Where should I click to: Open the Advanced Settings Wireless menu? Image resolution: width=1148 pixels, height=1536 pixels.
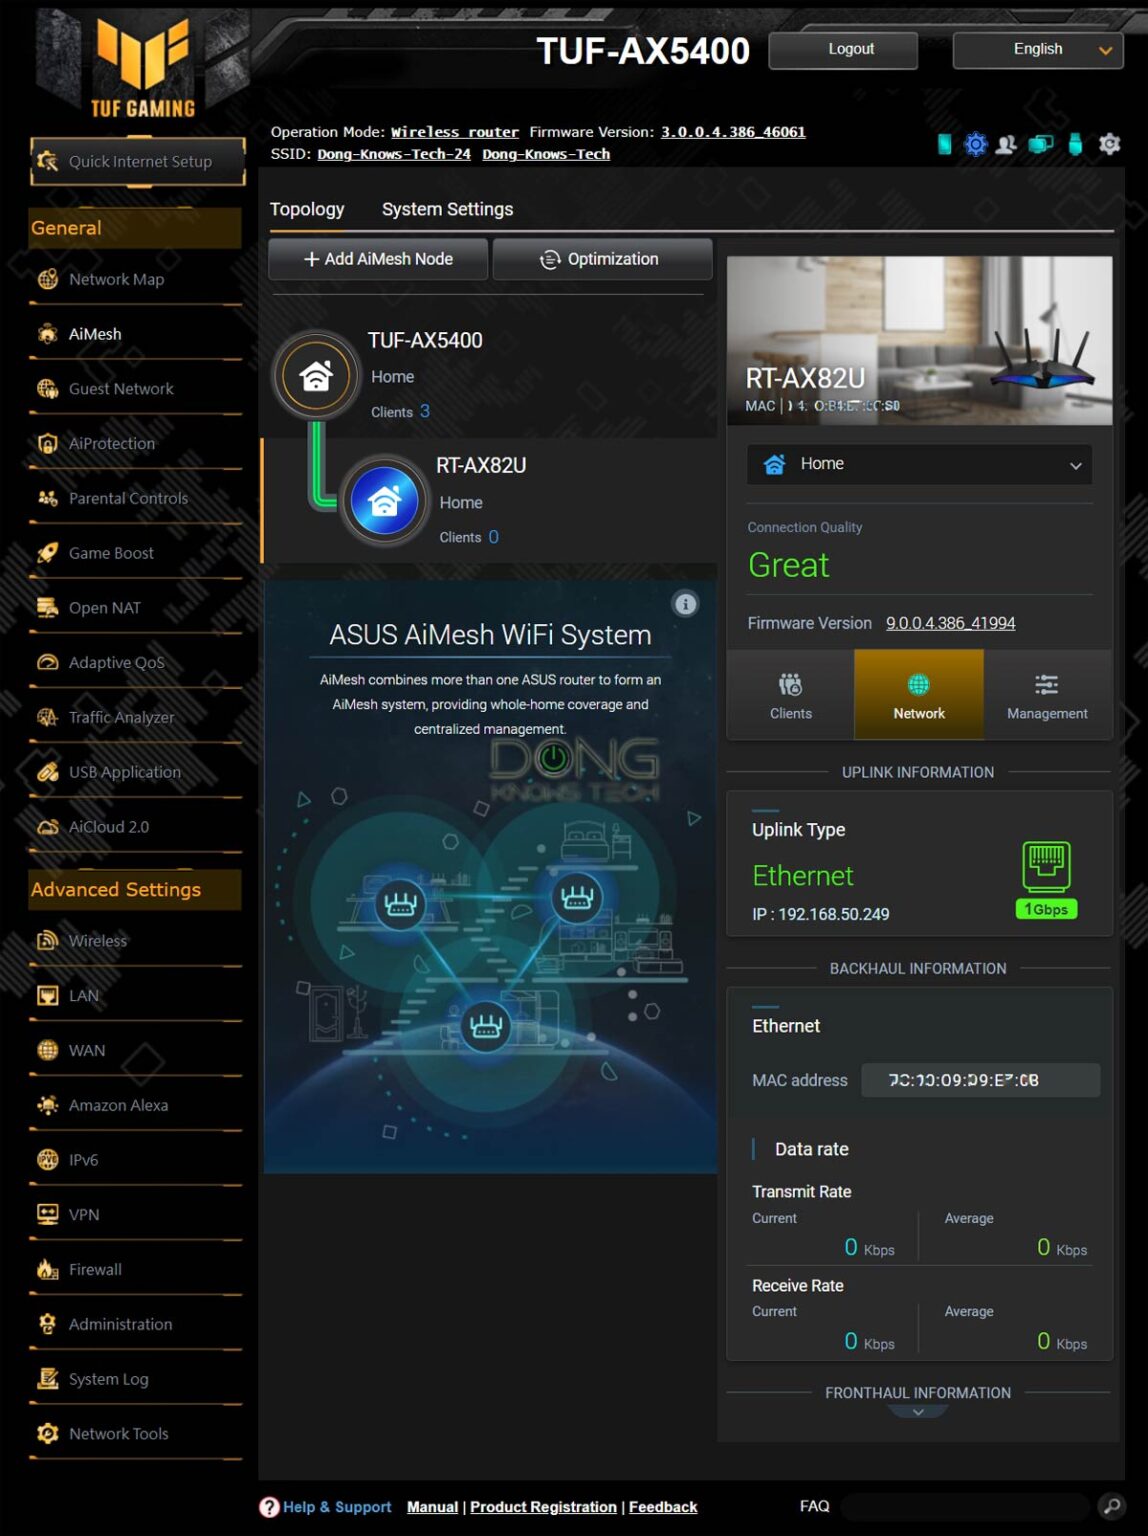97,941
